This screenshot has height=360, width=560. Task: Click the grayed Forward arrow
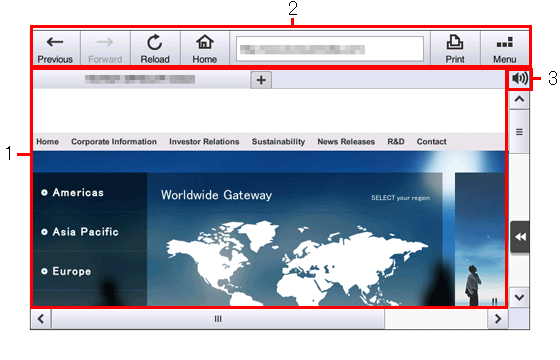pos(105,48)
